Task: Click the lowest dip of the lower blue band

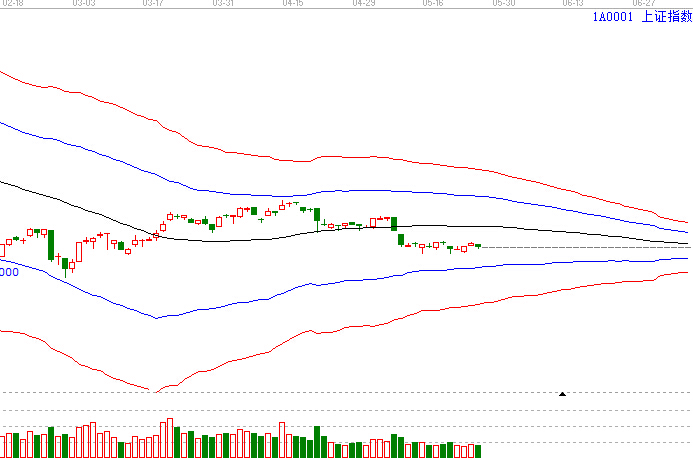Action: (x=157, y=318)
